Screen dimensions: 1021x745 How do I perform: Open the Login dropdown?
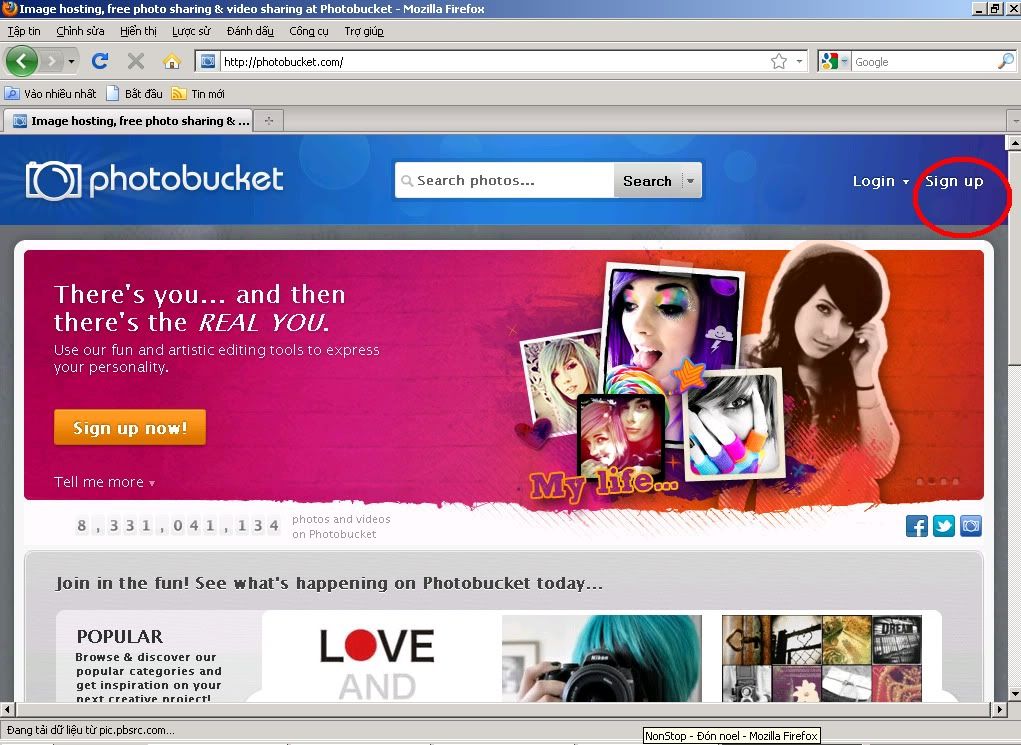click(880, 181)
